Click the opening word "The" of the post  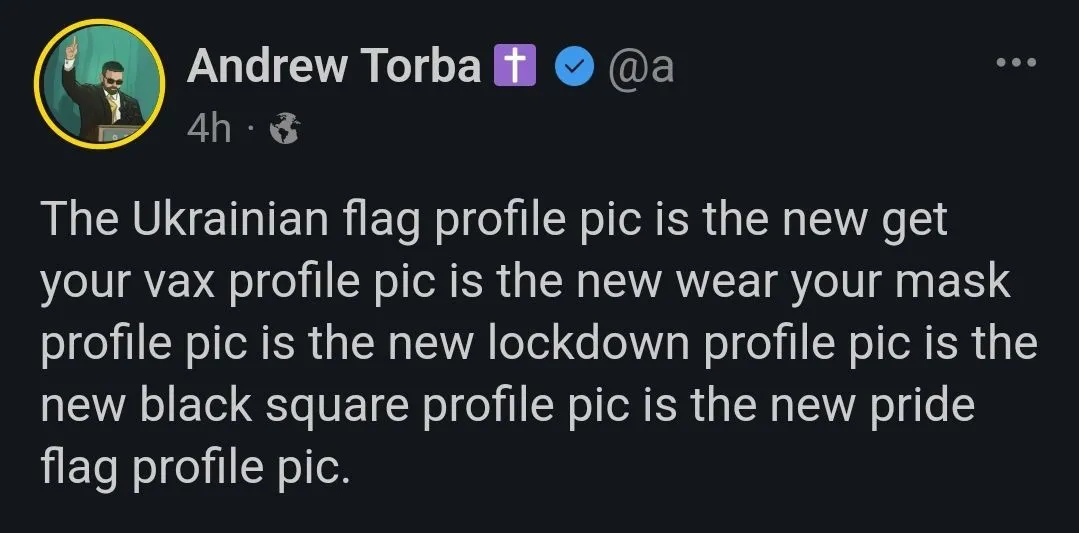click(80, 221)
